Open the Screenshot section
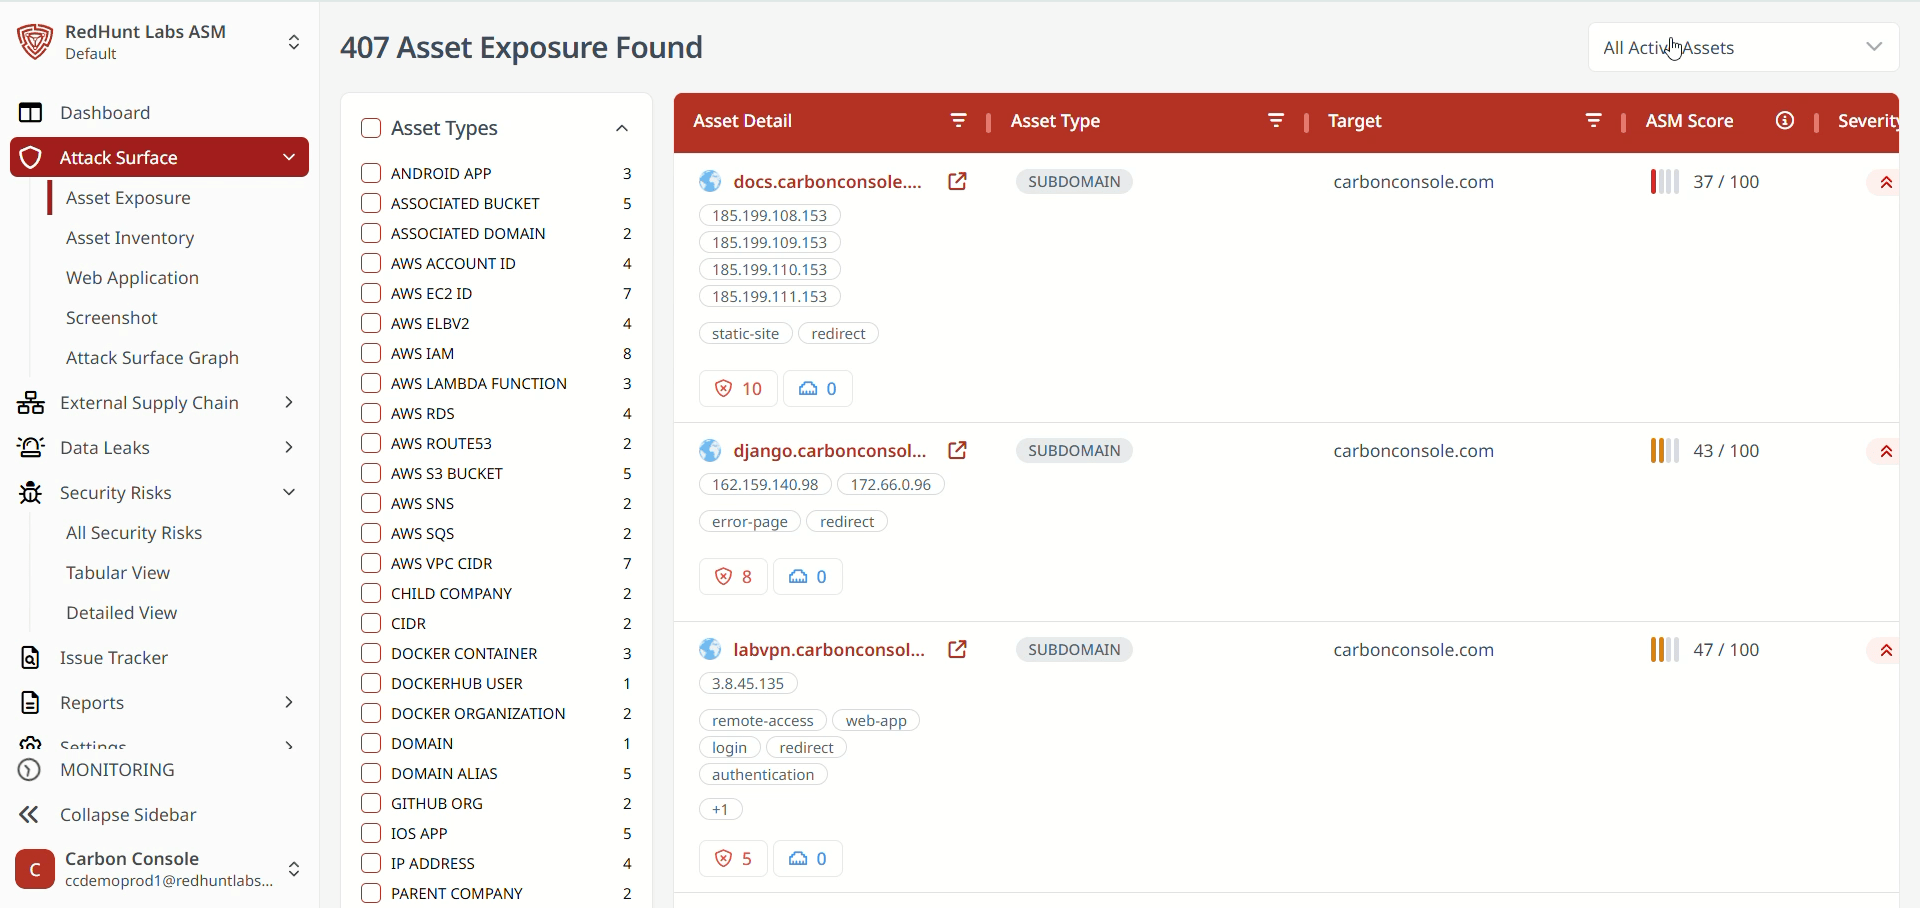 (112, 318)
